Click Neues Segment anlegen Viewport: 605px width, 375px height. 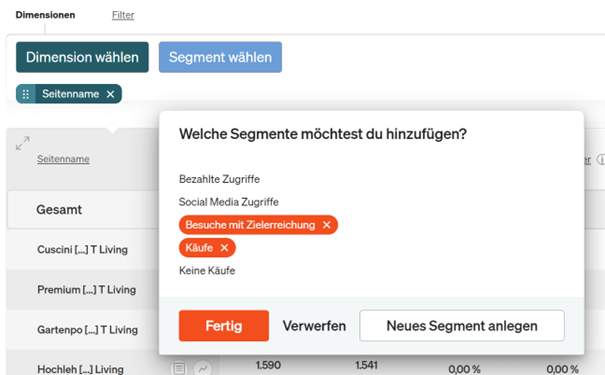462,326
